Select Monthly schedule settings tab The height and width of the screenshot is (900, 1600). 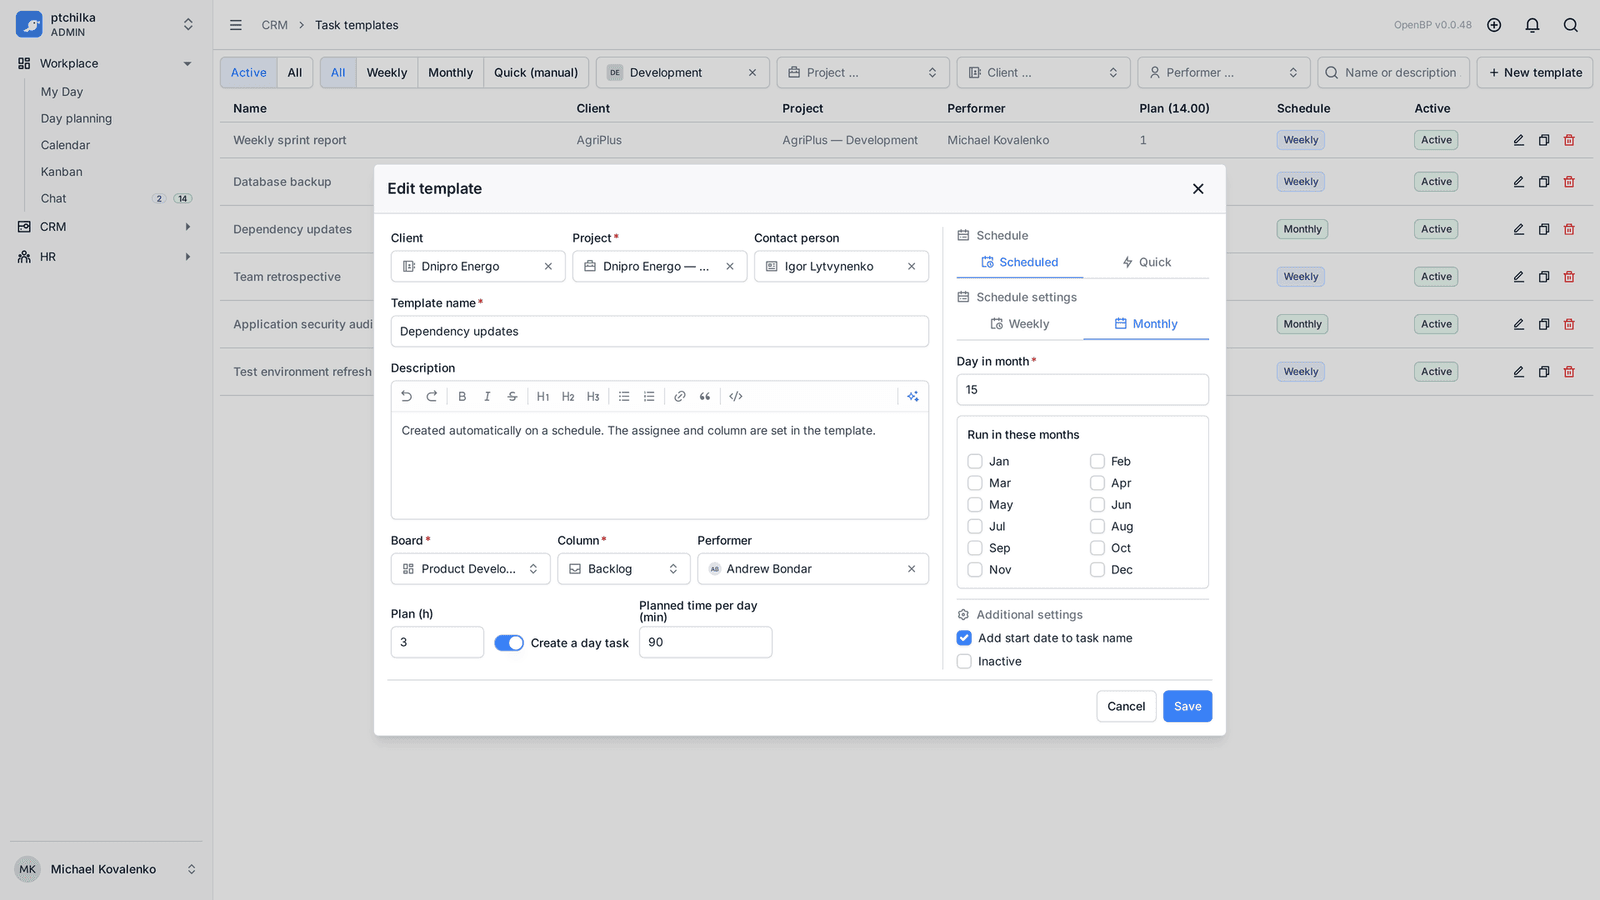(1146, 324)
